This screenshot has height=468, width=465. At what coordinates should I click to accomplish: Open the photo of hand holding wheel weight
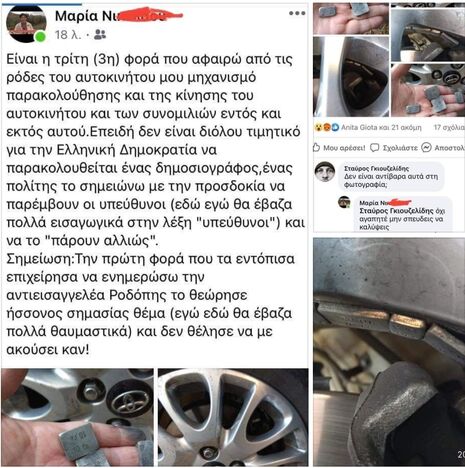(77, 417)
